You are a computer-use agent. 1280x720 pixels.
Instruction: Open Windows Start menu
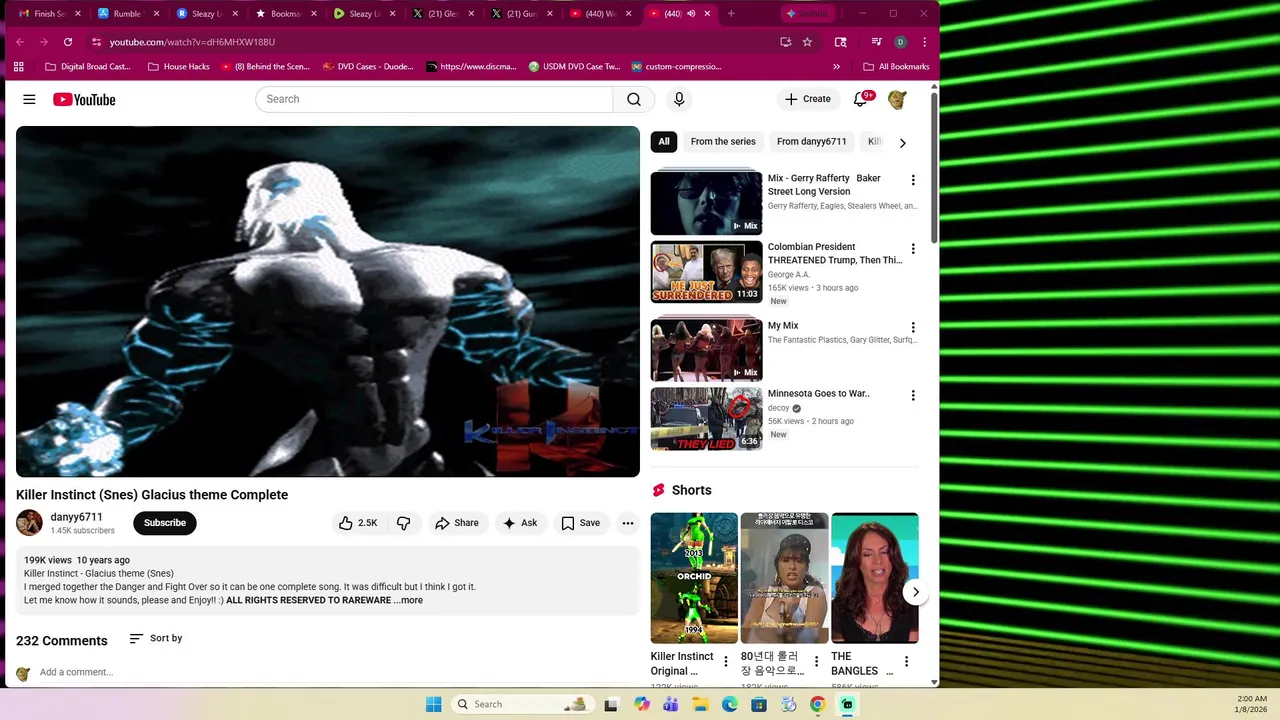coord(433,704)
